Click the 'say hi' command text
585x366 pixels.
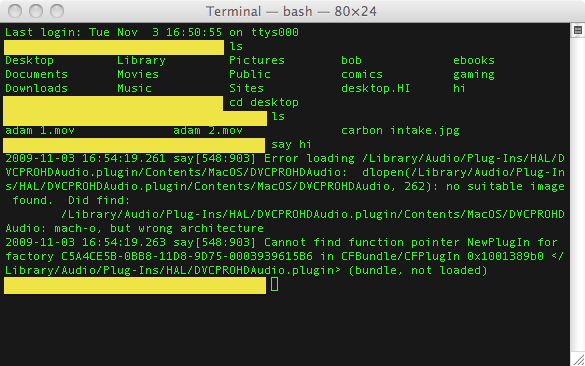[291, 144]
